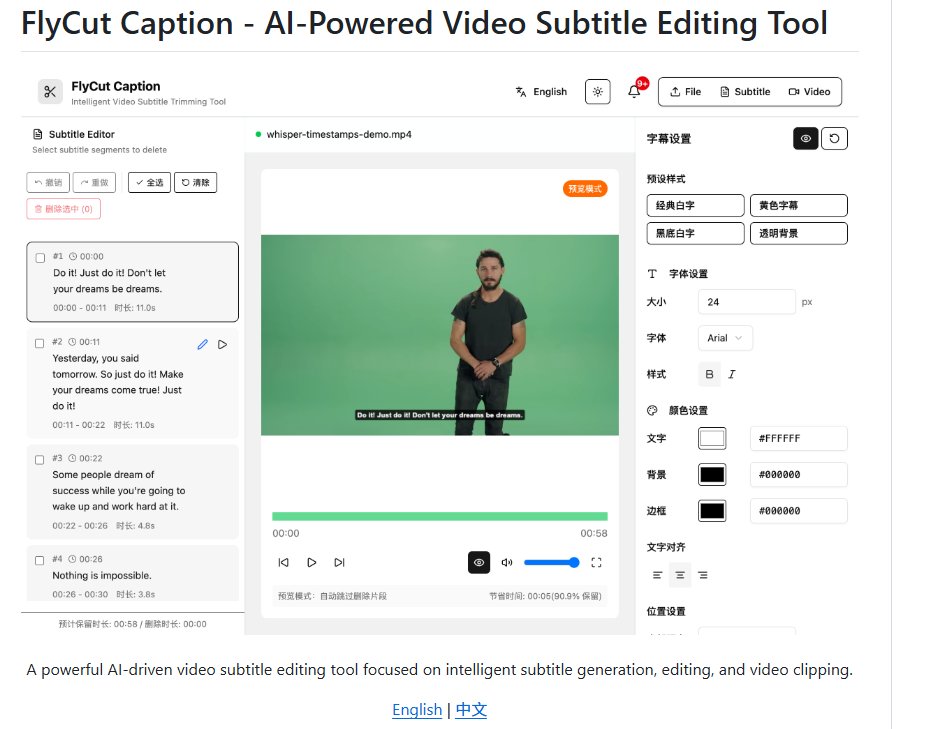Play the video in the player controls
951x729 pixels.
311,562
